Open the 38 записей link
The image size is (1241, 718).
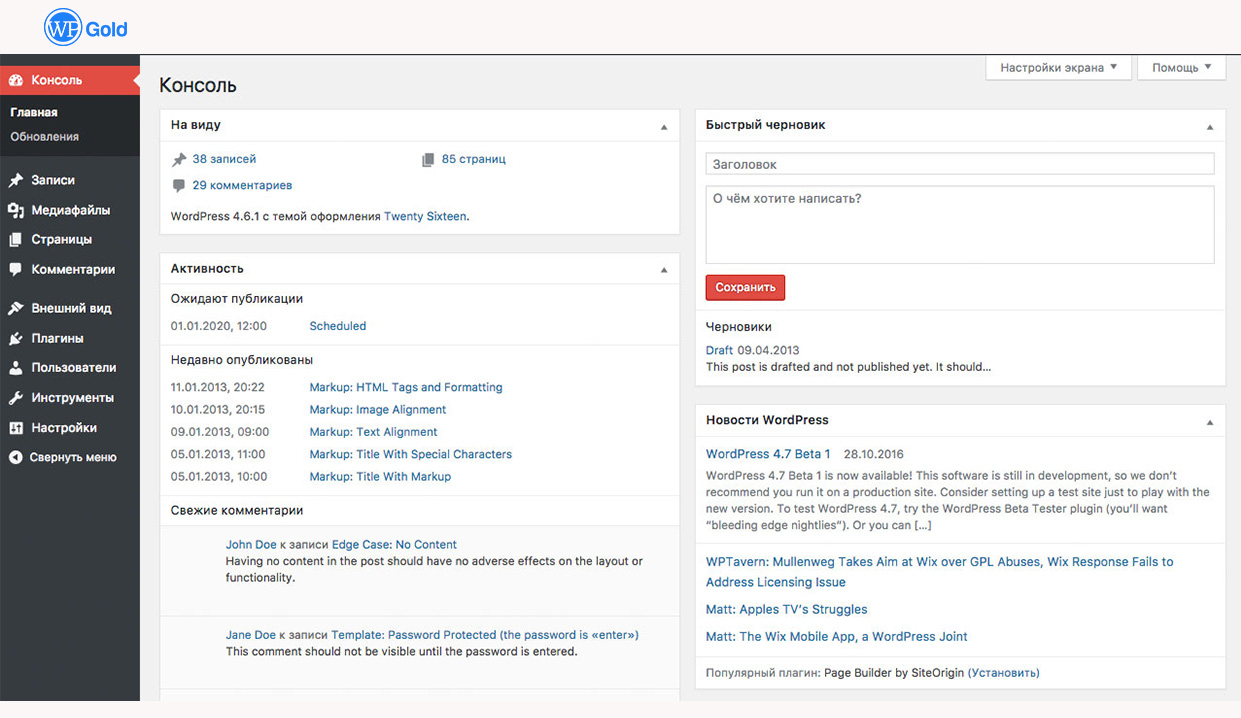224,159
